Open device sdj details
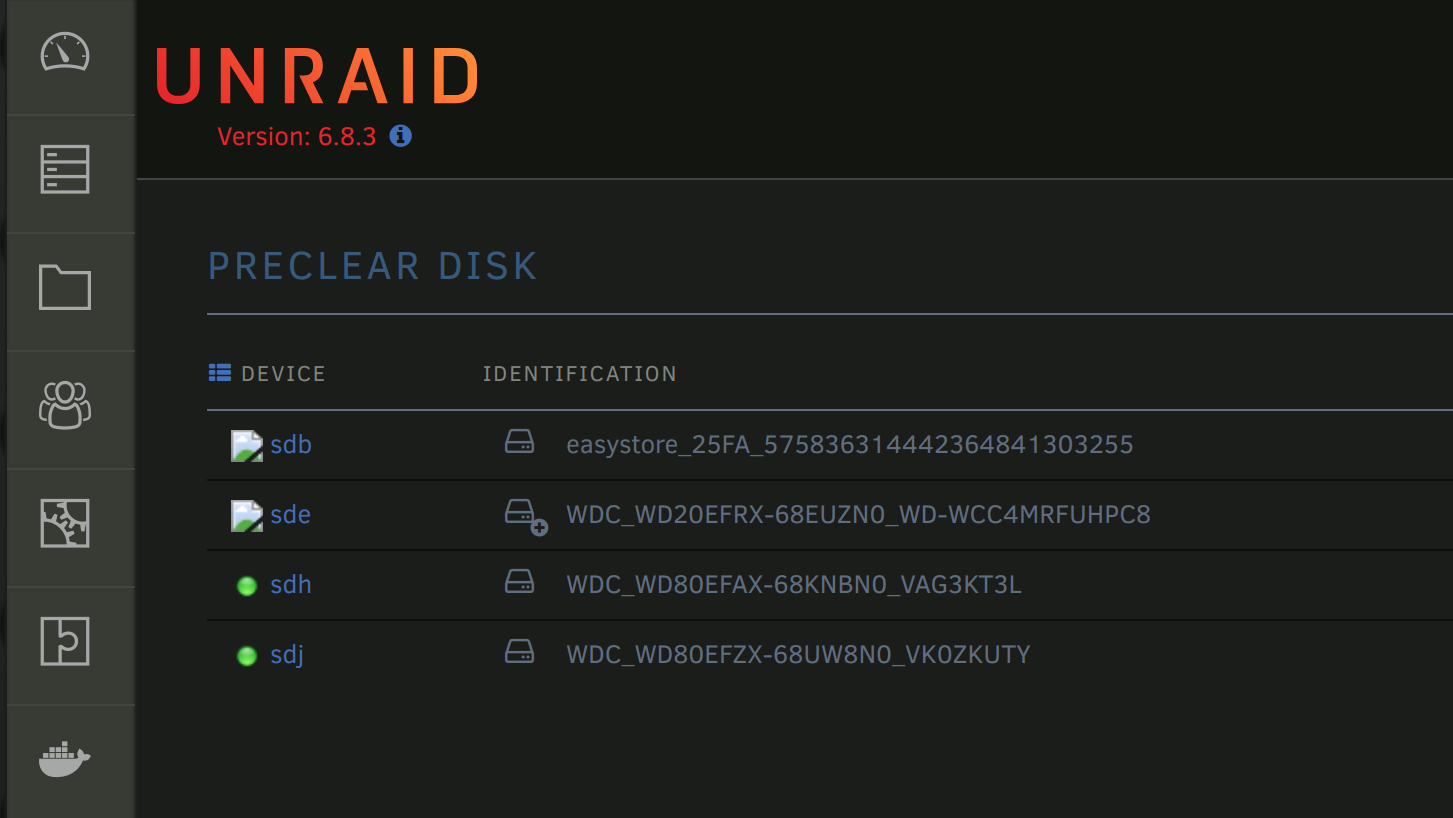The width and height of the screenshot is (1453, 818). [x=288, y=654]
